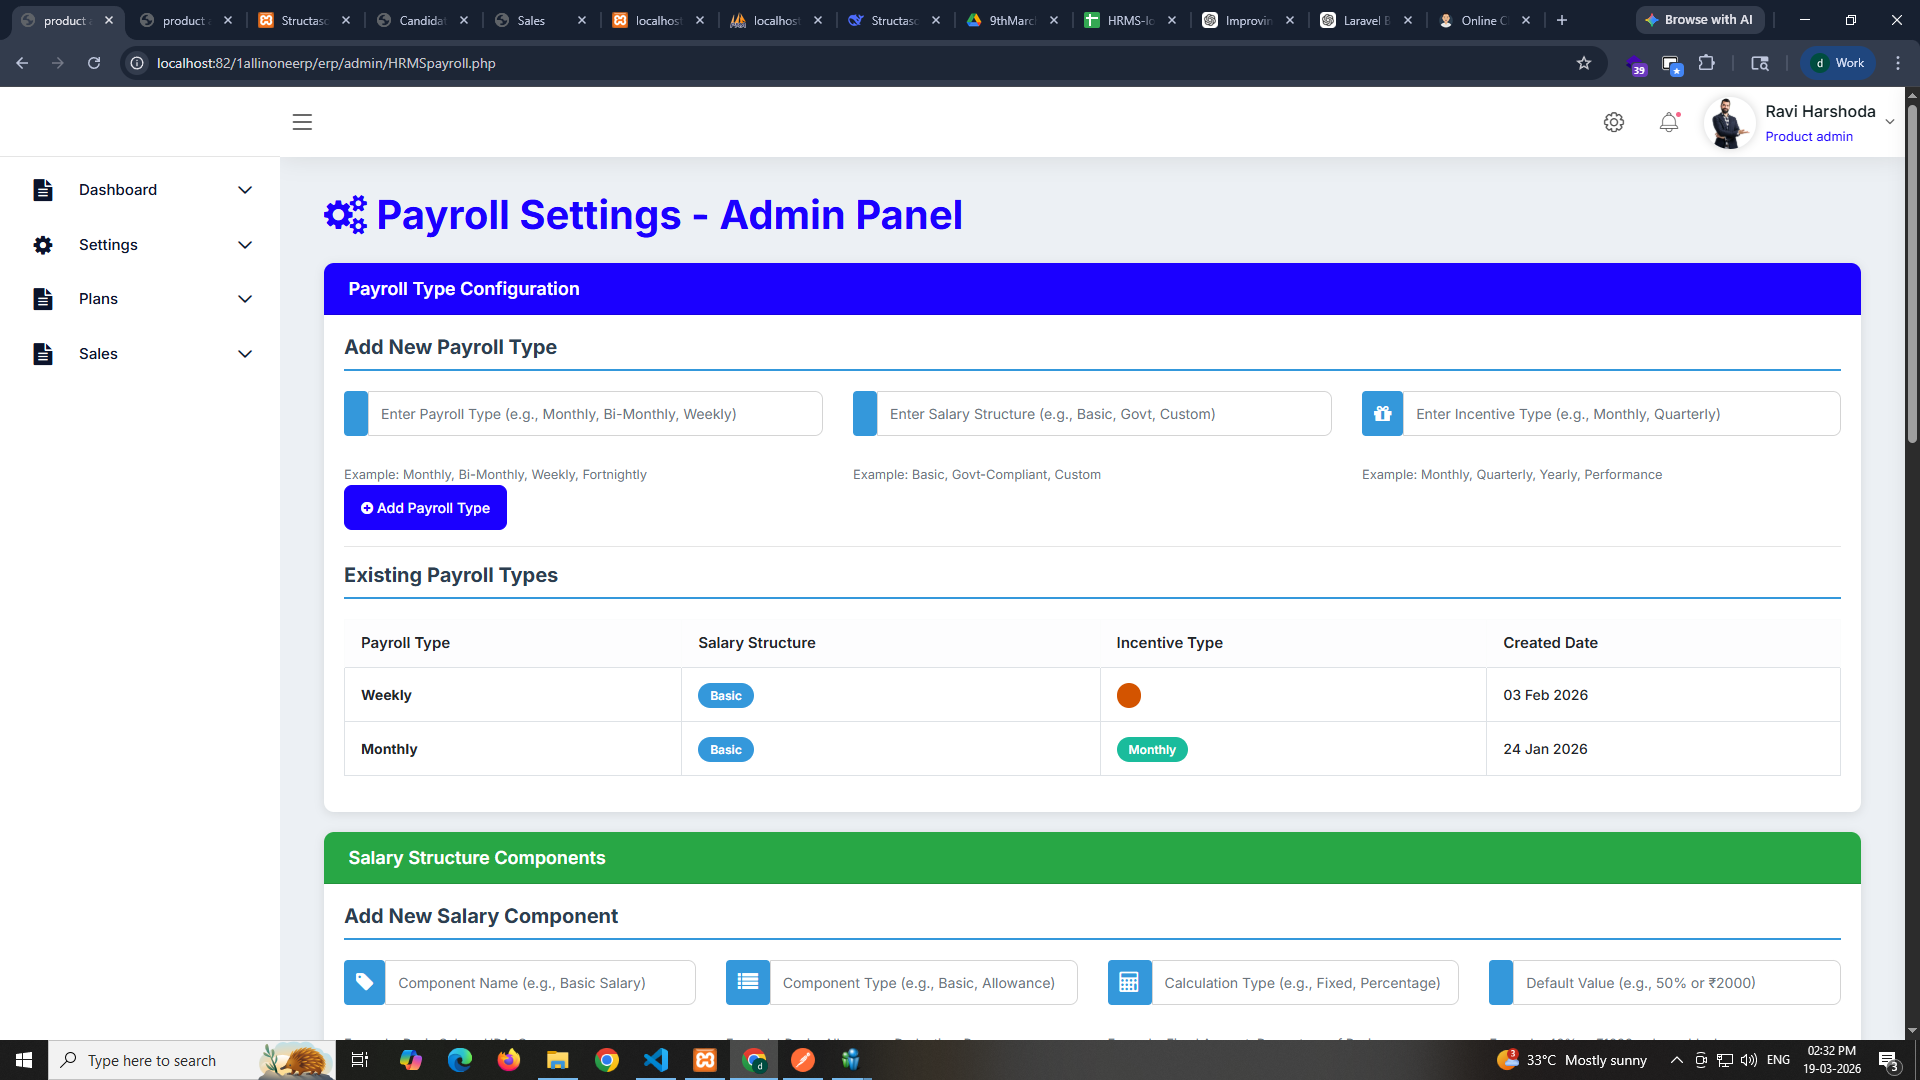This screenshot has width=1920, height=1080.
Task: Focus the Enter Incentive Type input field
Action: click(1621, 414)
